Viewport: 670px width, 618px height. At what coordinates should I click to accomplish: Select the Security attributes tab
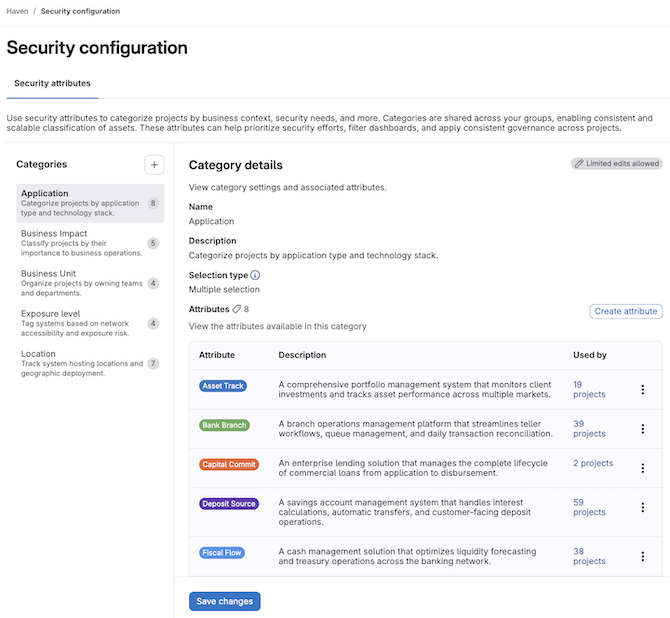click(52, 84)
